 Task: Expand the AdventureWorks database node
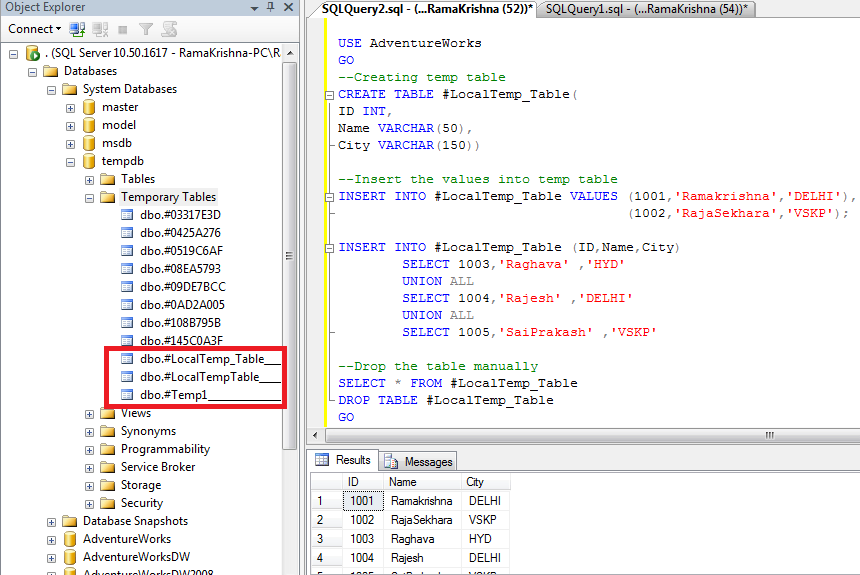pyautogui.click(x=52, y=539)
